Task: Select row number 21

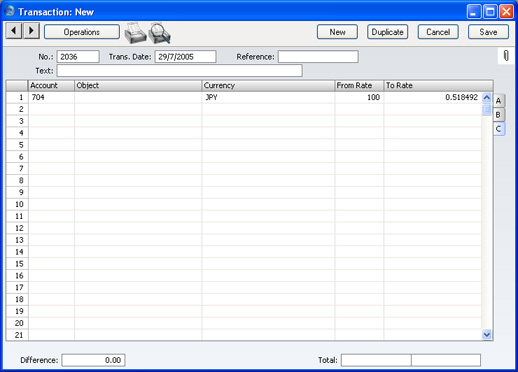Action: click(17, 335)
